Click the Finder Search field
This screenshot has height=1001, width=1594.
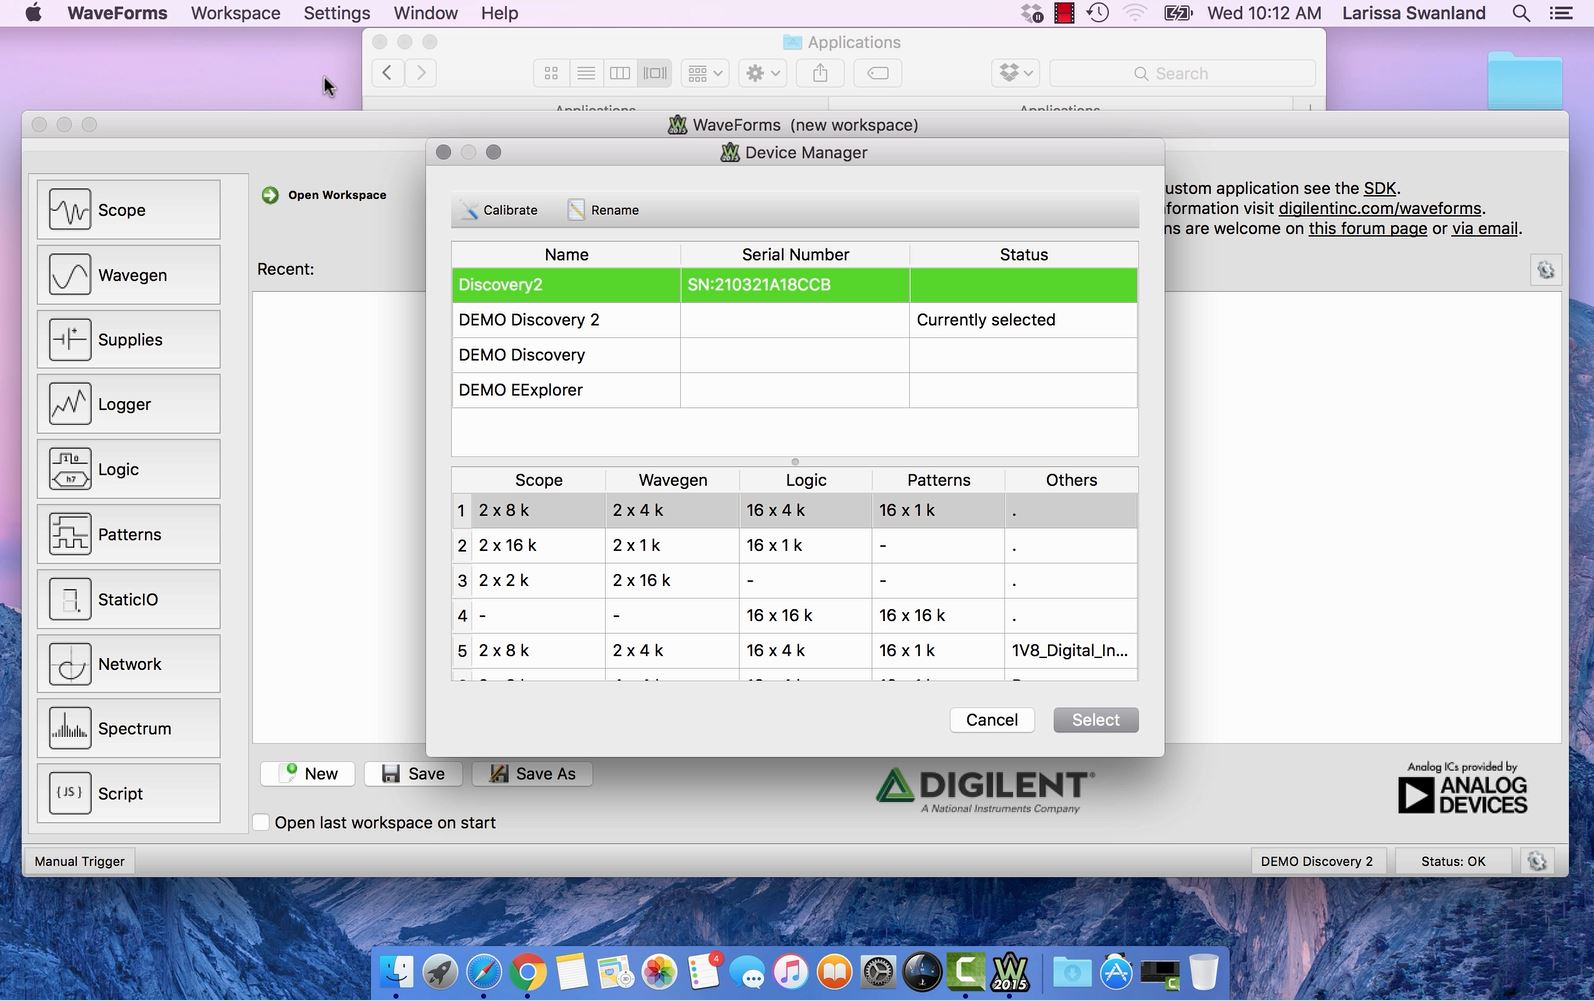click(x=1182, y=73)
